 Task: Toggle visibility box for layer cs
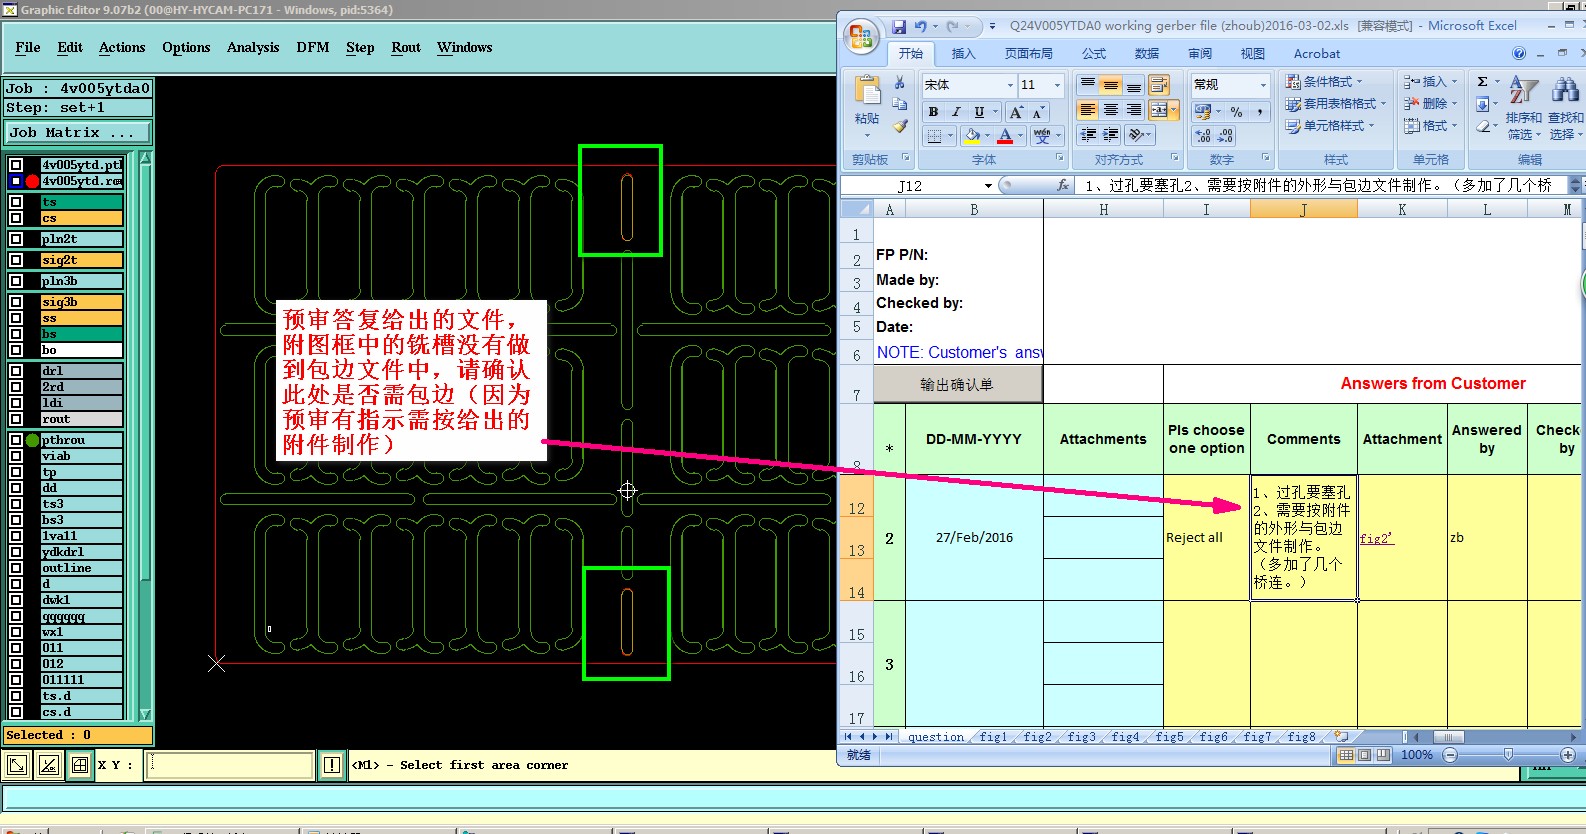point(16,218)
